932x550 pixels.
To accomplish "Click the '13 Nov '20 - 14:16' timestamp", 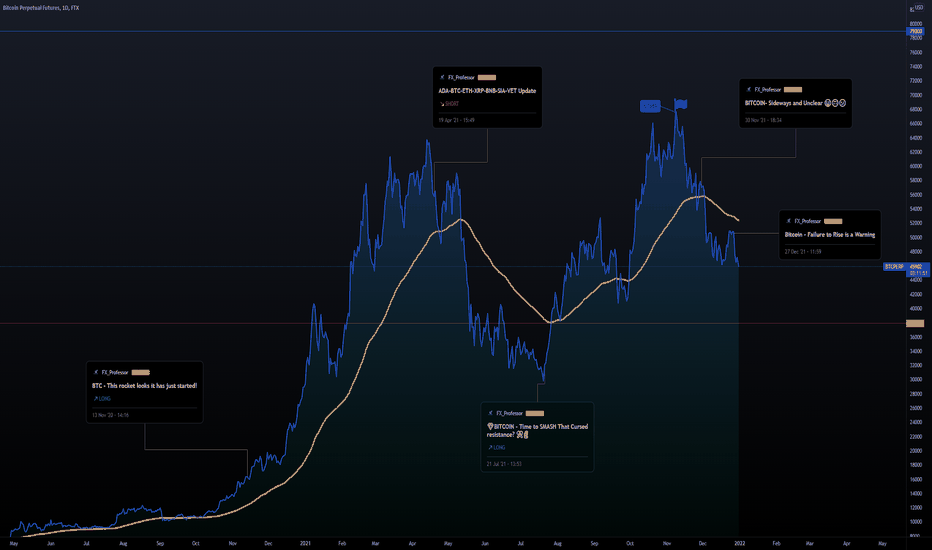I will 111,415.
